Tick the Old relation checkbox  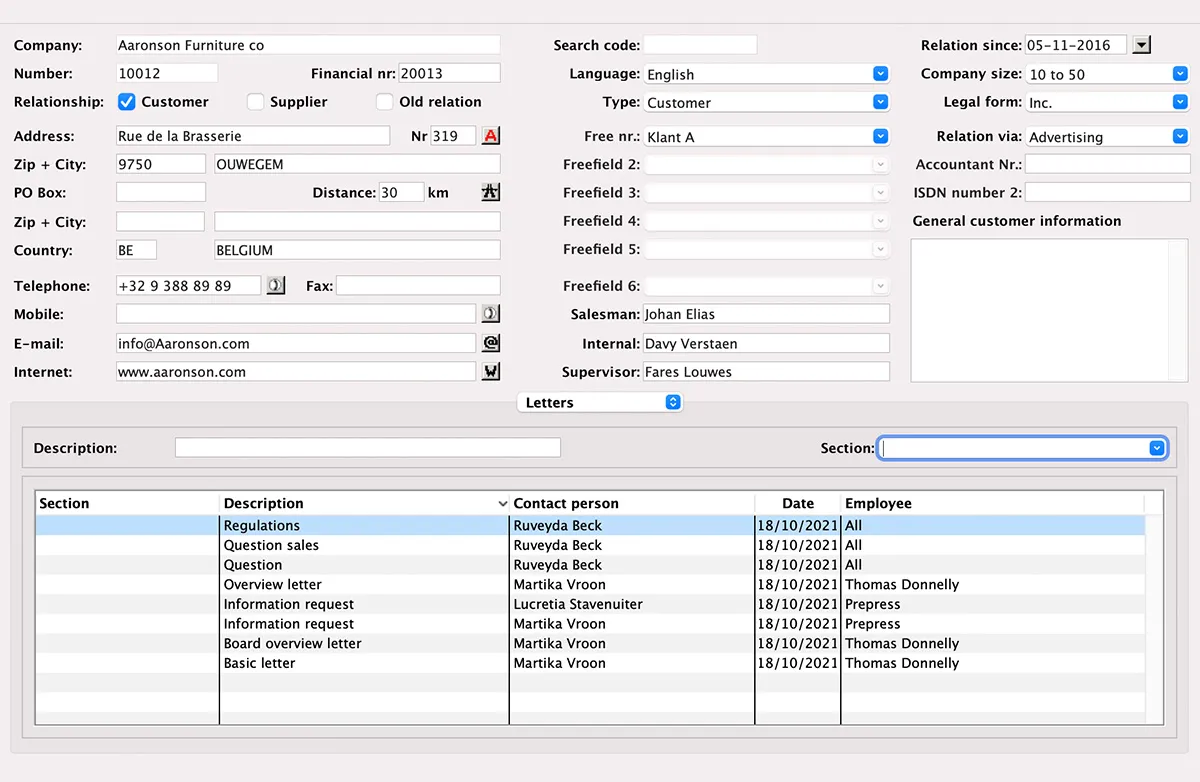tap(385, 102)
